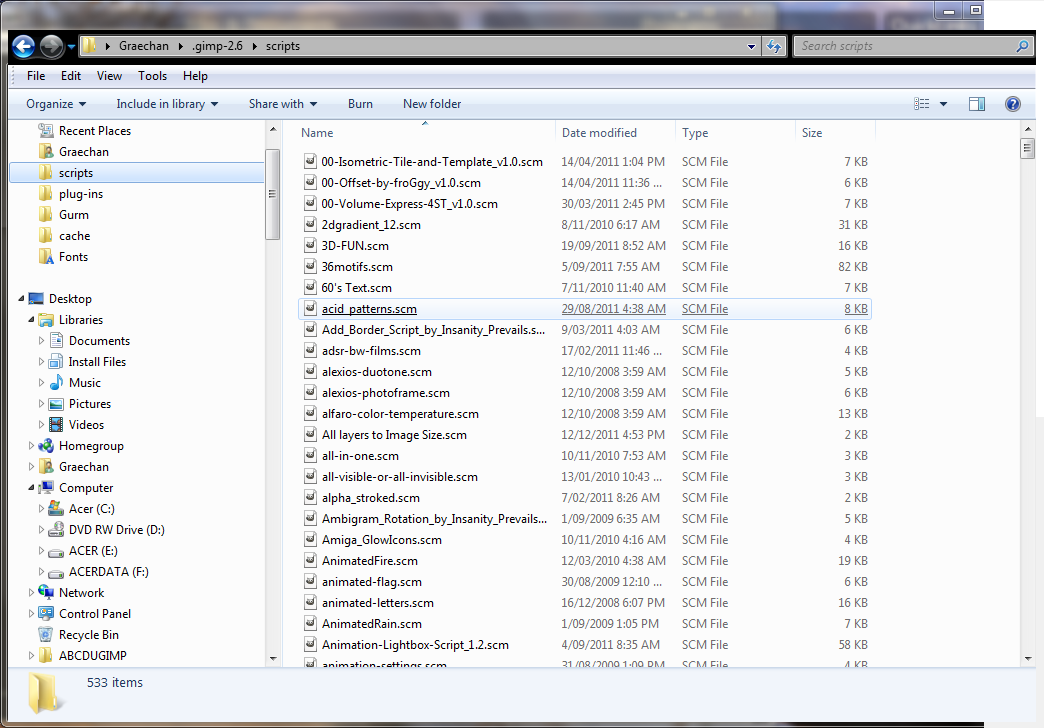
Task: Expand the ABCDUGIMP folder
Action: (x=31, y=655)
